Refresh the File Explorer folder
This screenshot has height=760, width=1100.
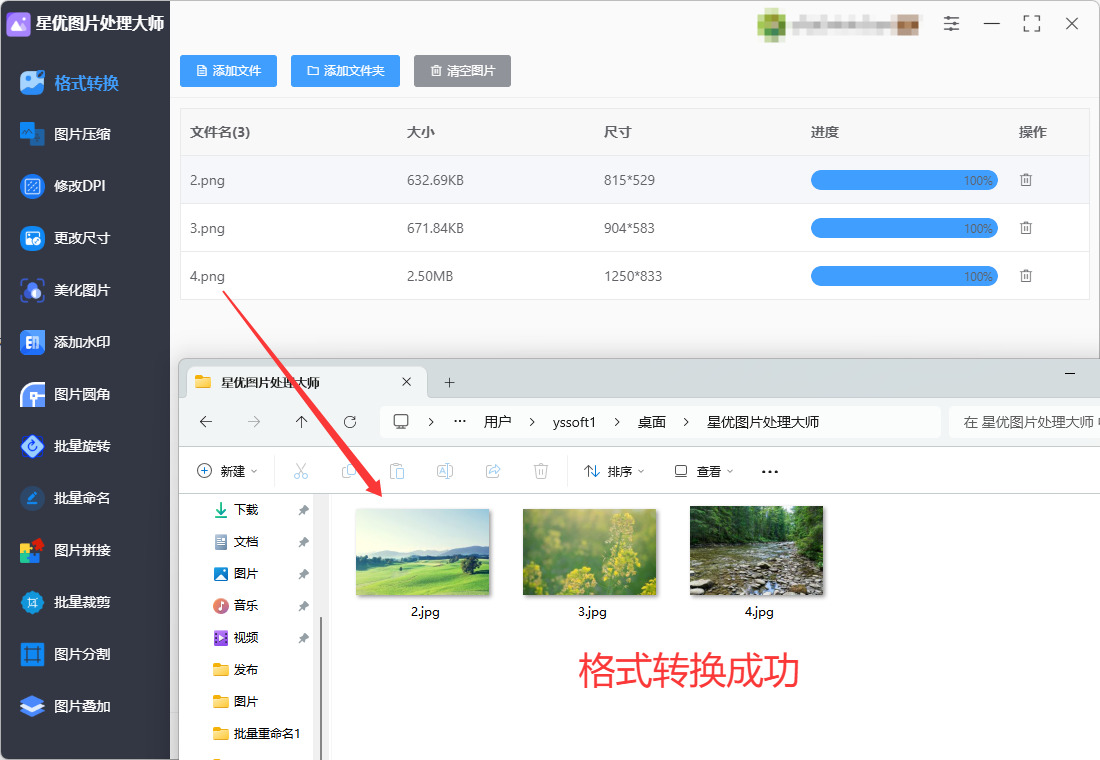point(350,422)
